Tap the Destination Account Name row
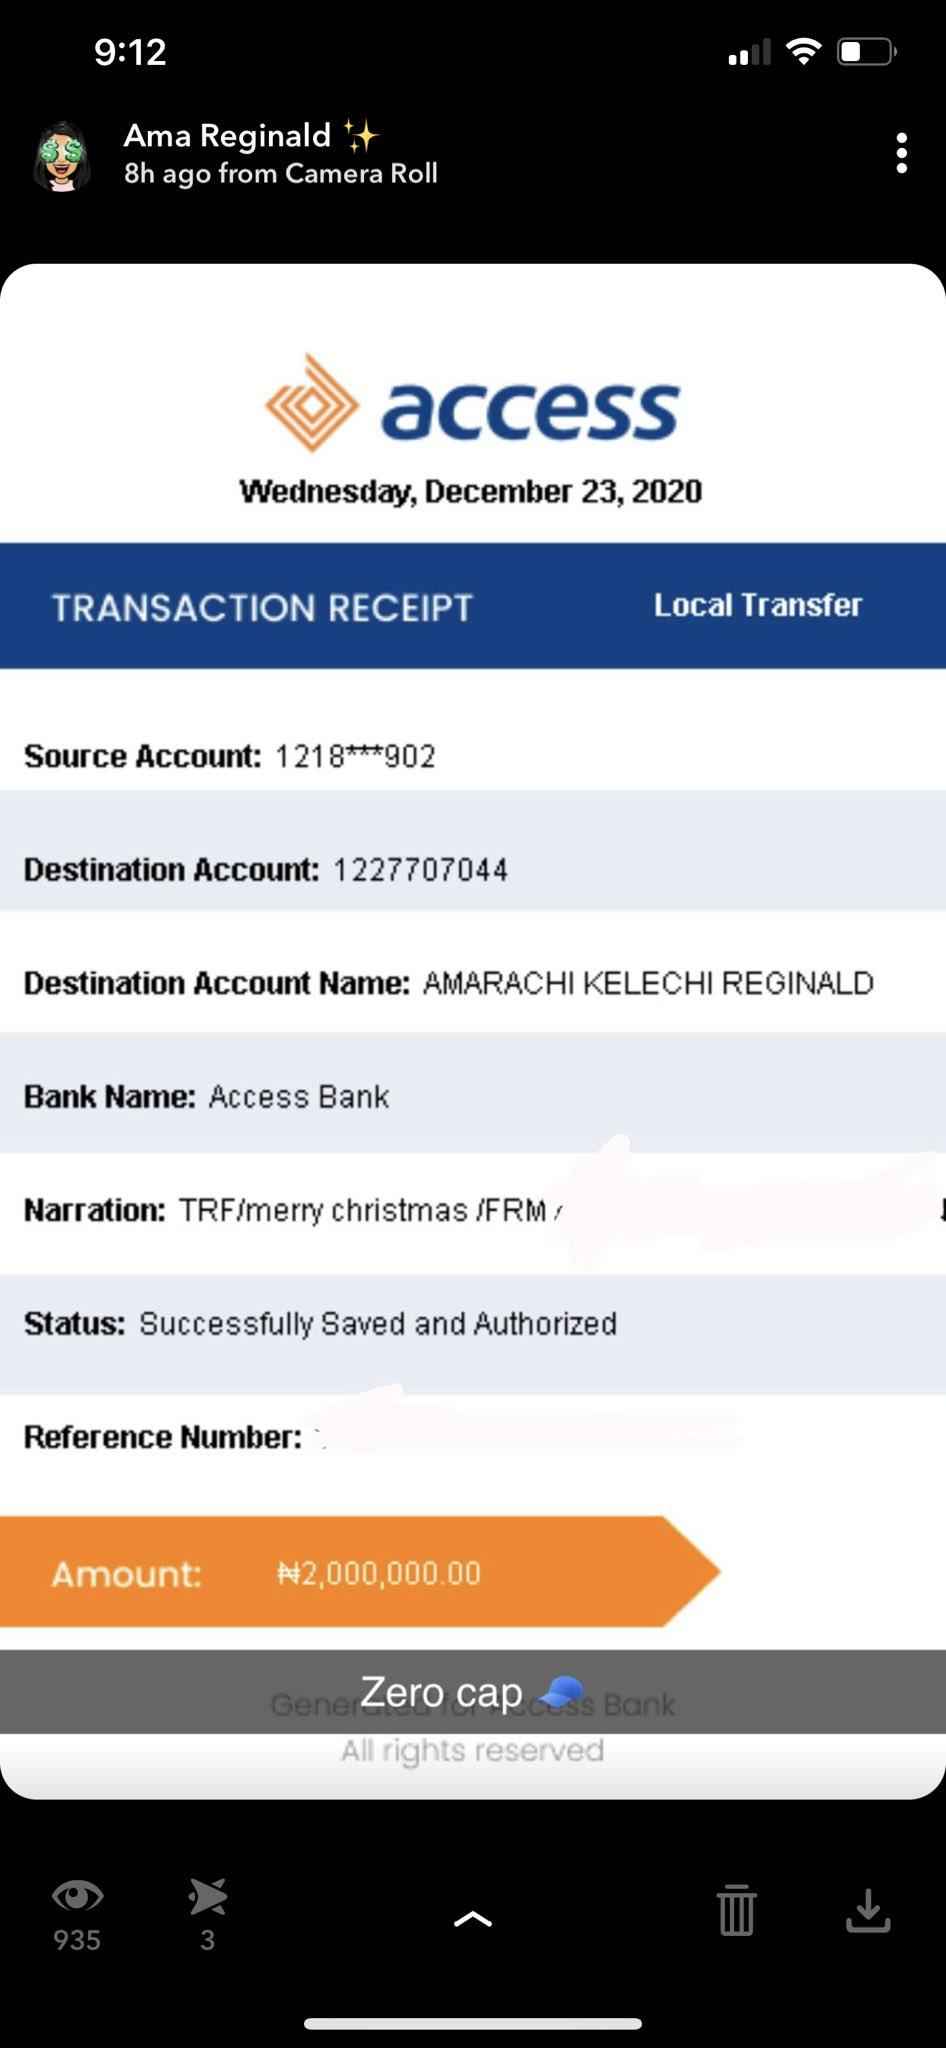Image resolution: width=946 pixels, height=2048 pixels. [473, 983]
